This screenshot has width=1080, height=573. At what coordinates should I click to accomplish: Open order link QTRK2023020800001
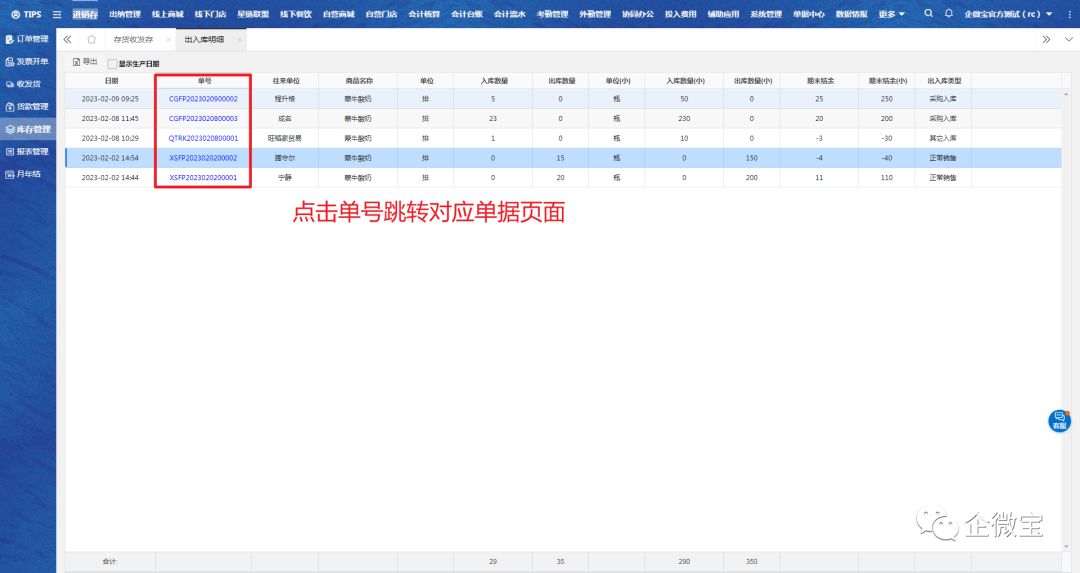203,138
